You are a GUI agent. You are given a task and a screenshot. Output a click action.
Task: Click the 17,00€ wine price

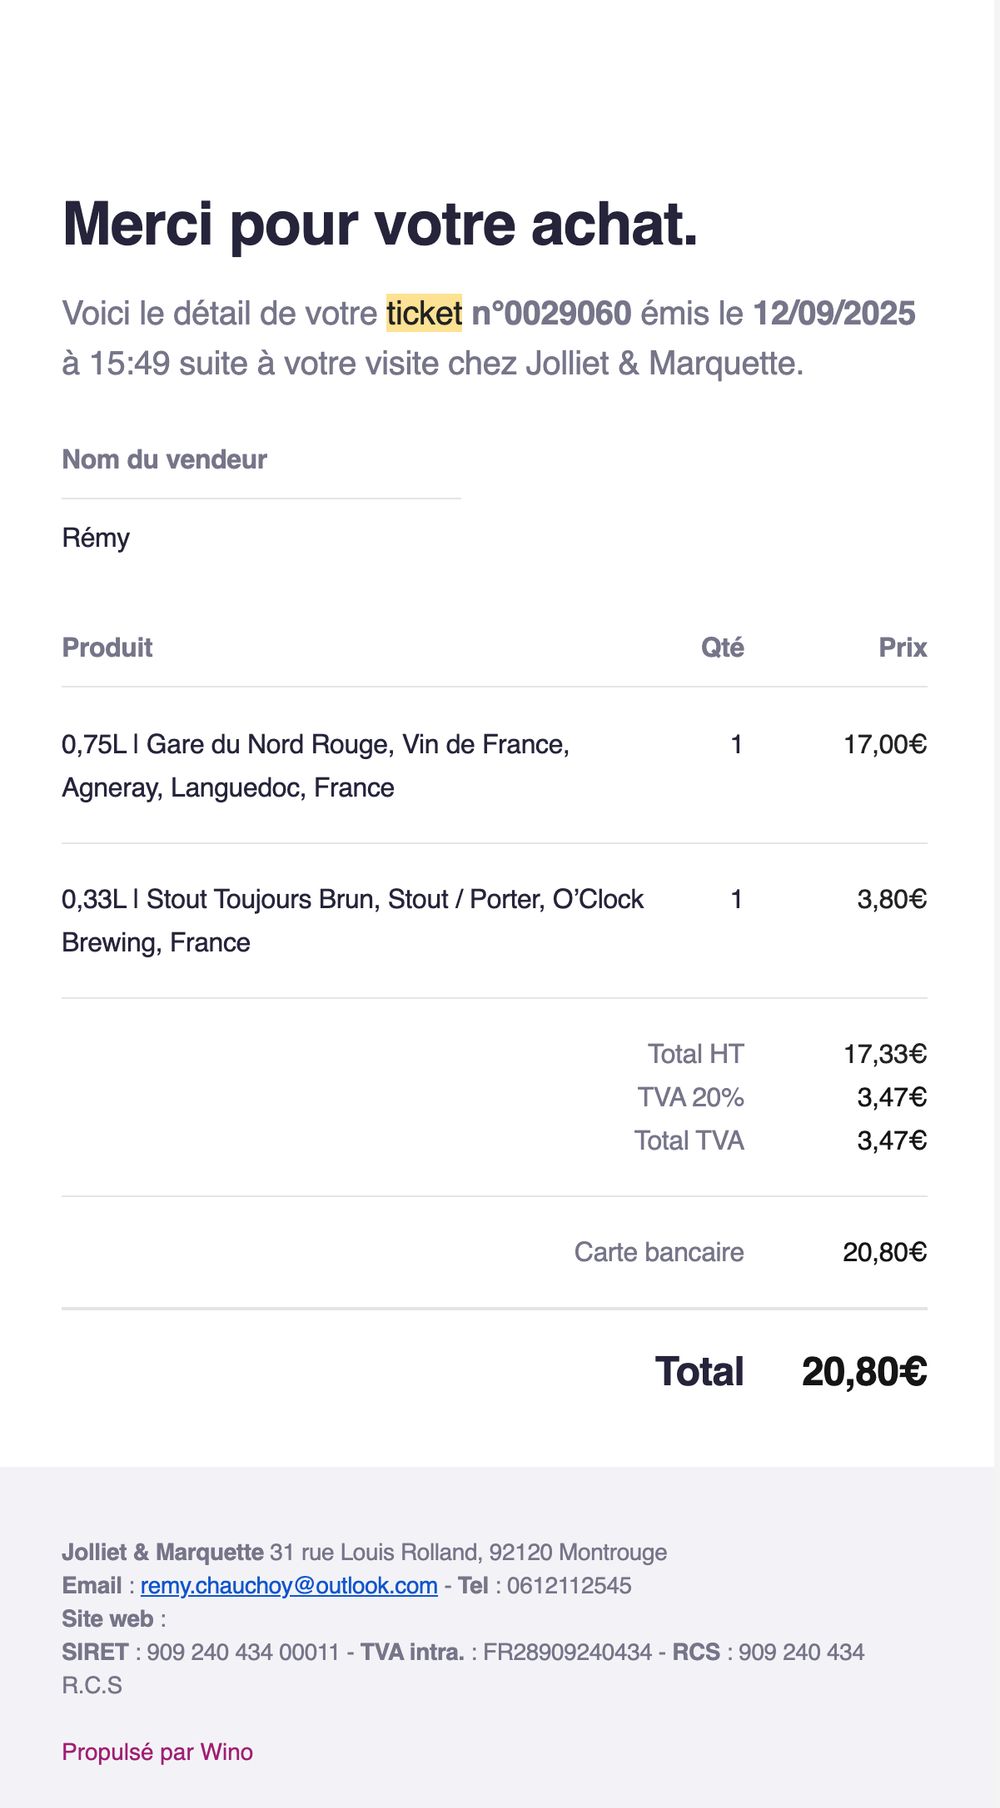pyautogui.click(x=884, y=744)
